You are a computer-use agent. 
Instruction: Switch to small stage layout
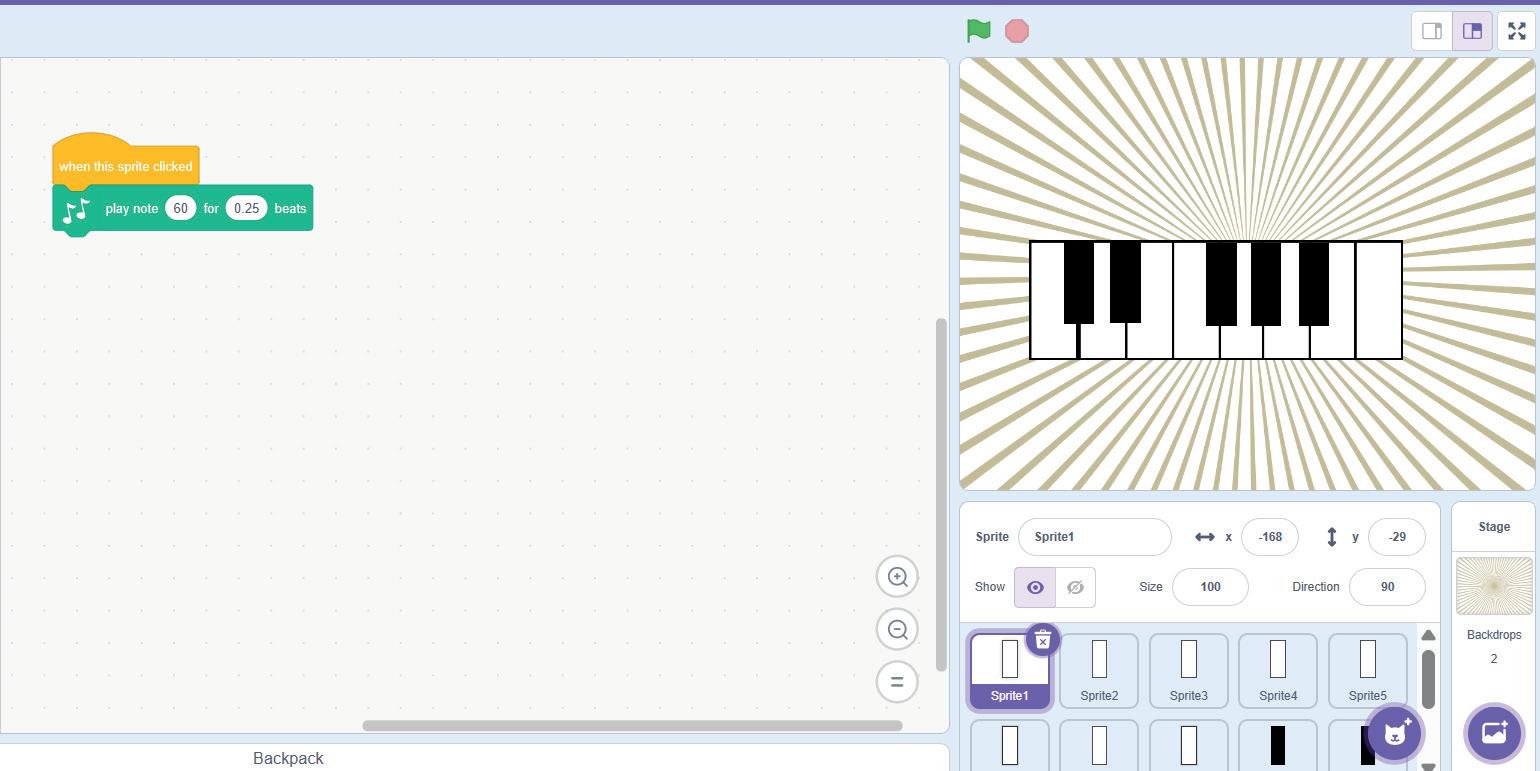[1432, 31]
